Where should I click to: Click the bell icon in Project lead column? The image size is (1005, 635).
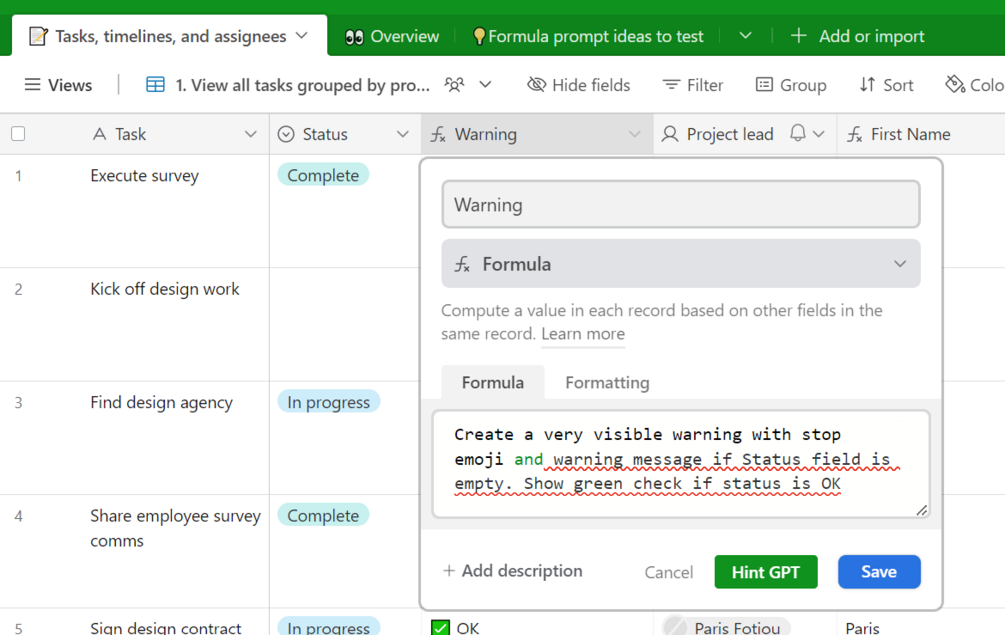797,133
